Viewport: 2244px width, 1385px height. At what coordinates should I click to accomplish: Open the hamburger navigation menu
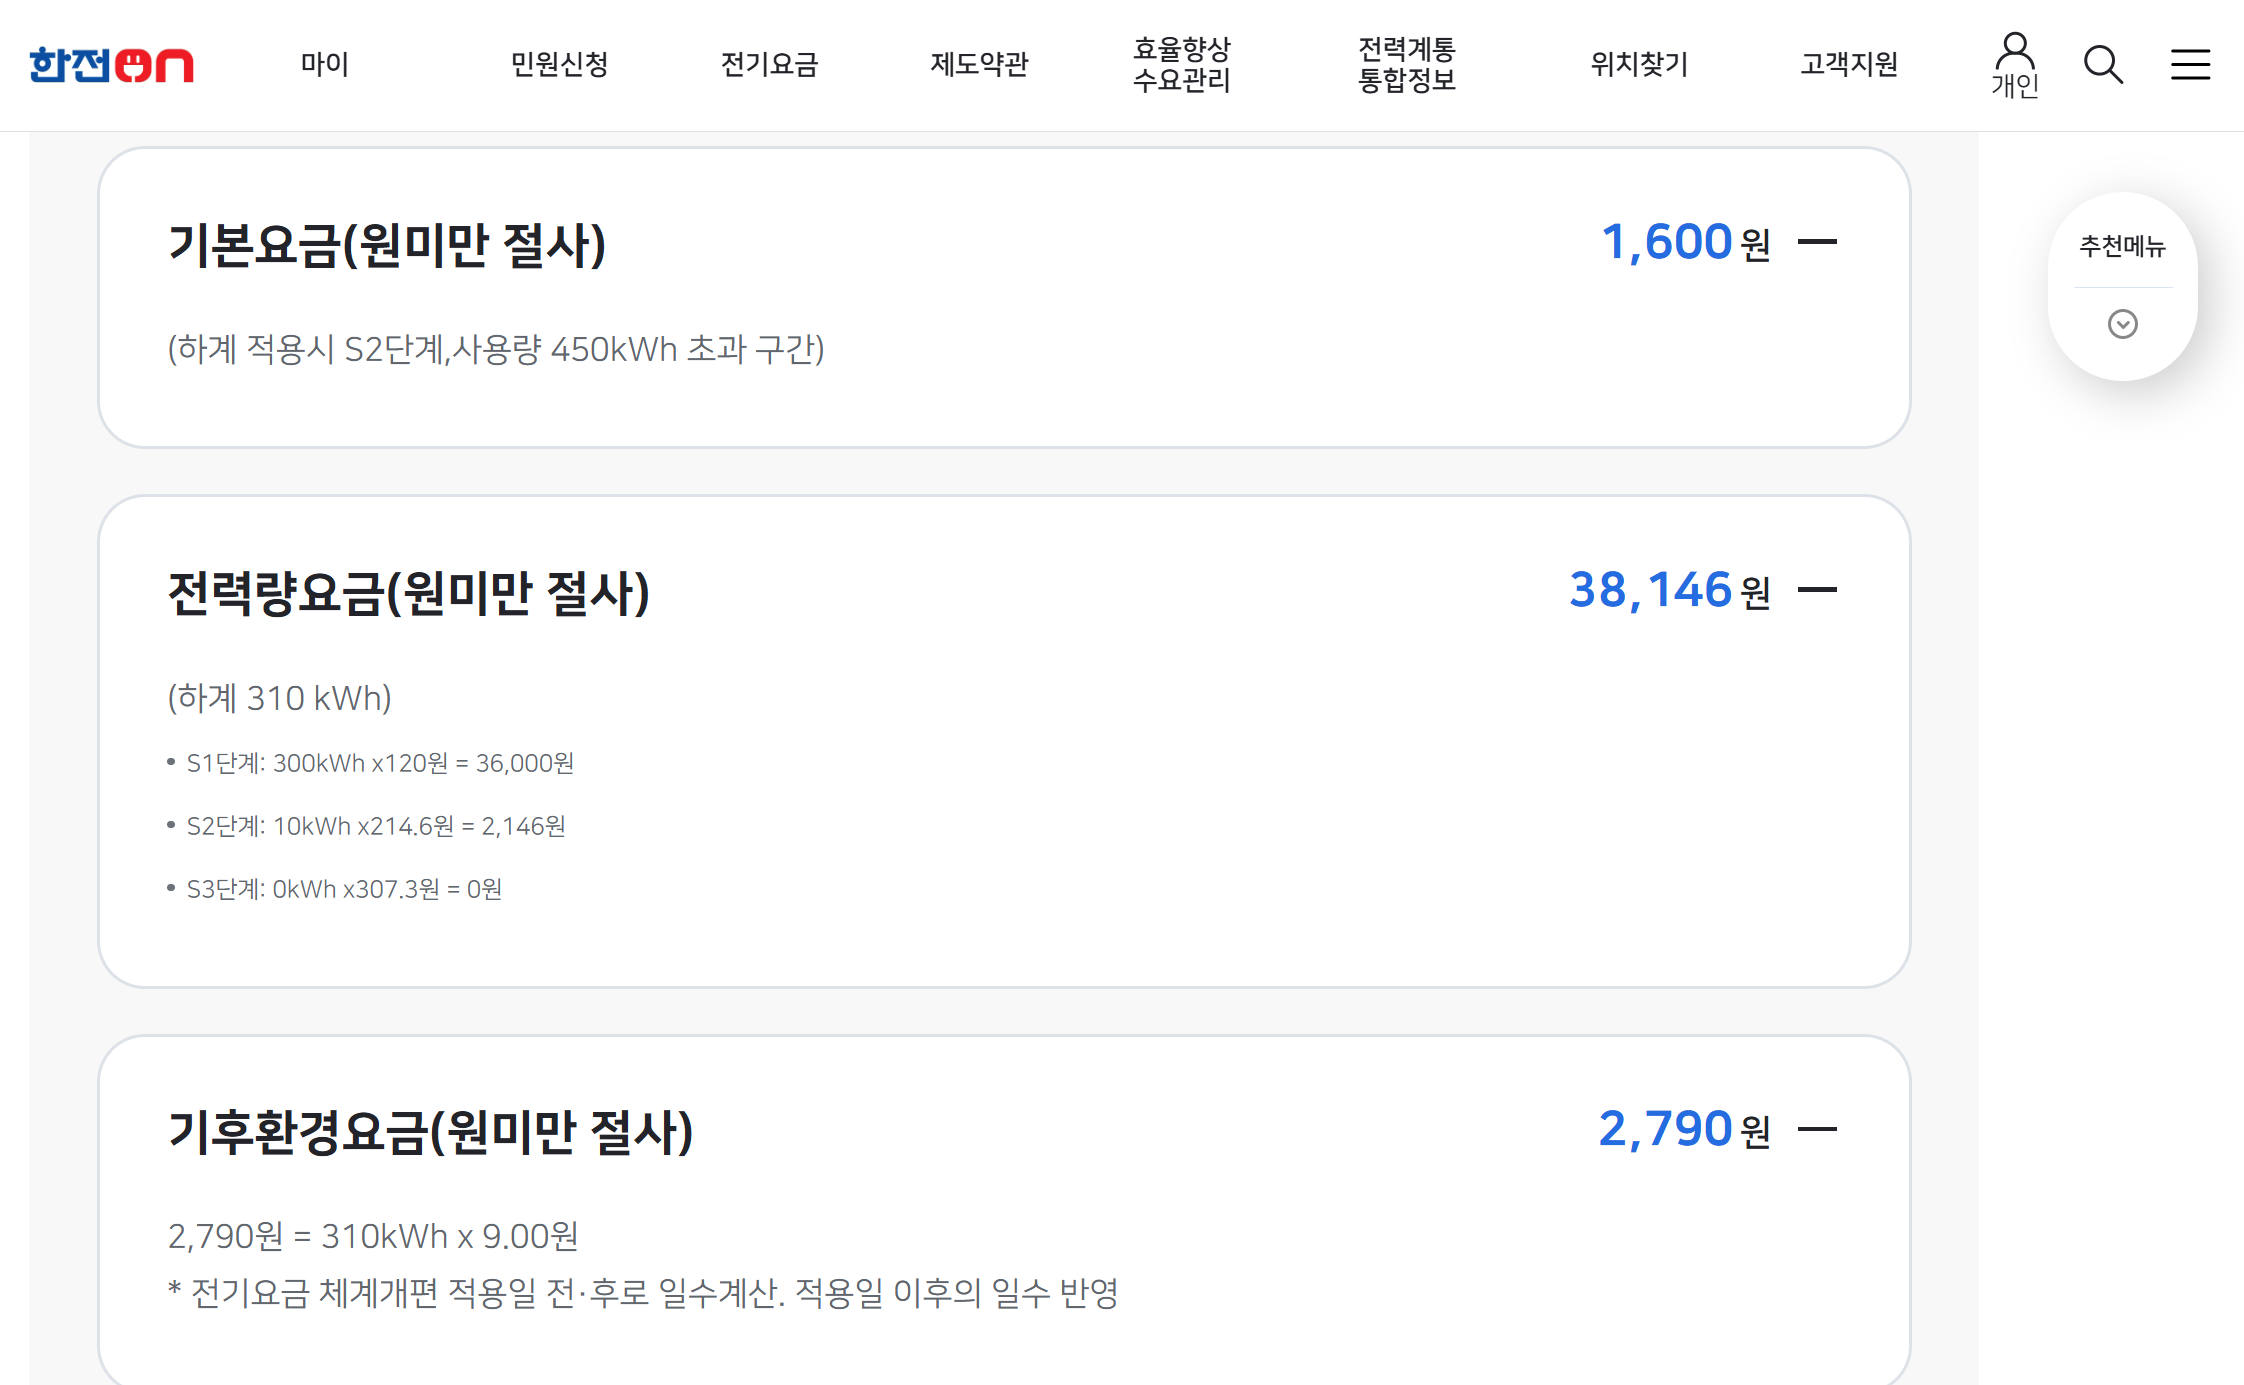(2189, 64)
